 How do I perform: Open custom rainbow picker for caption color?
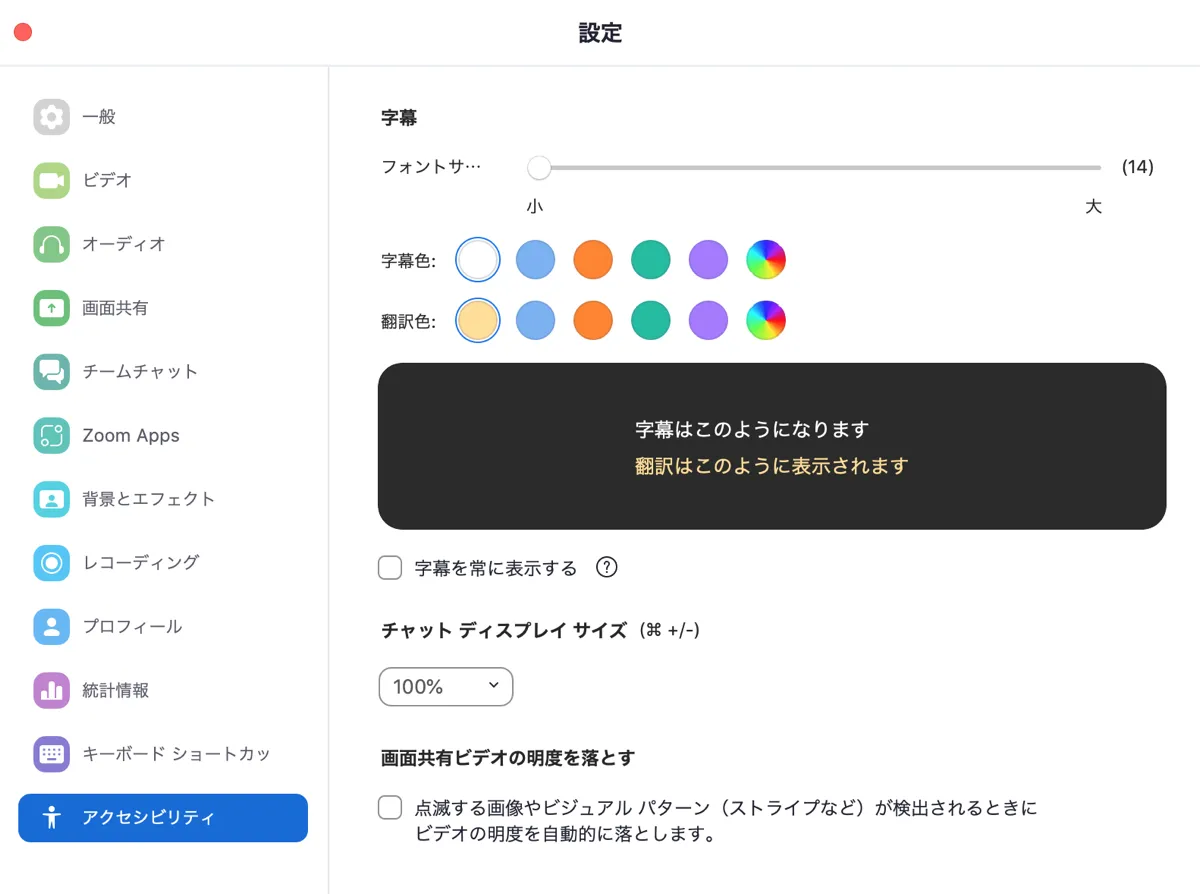[766, 260]
